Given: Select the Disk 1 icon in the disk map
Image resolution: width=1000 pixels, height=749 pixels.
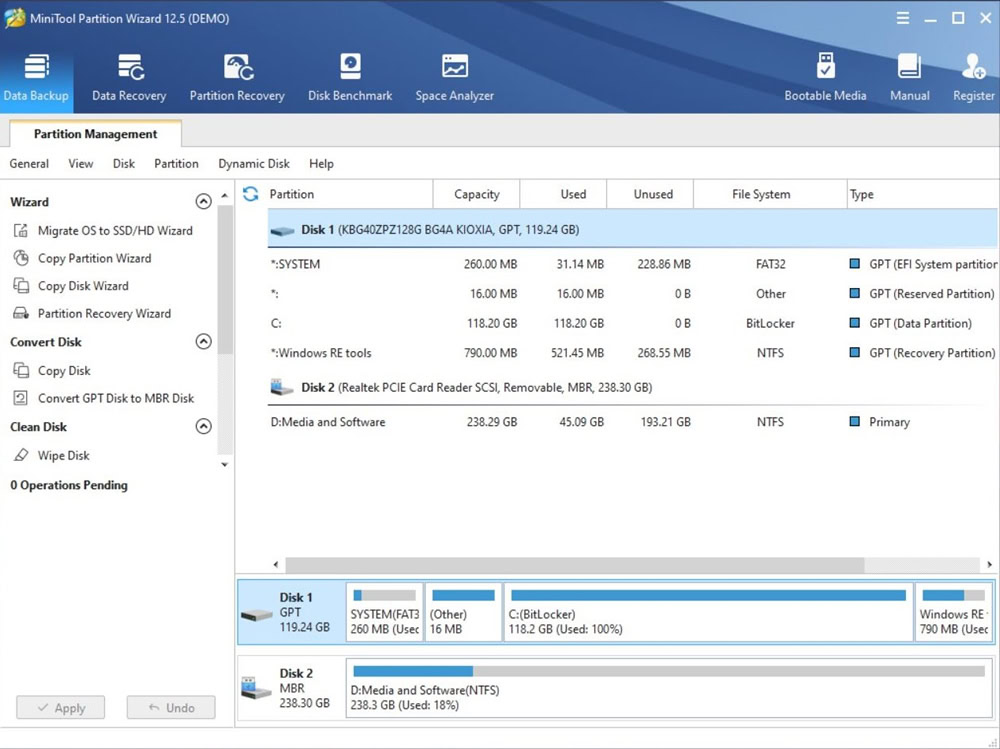Looking at the screenshot, I should click(257, 614).
